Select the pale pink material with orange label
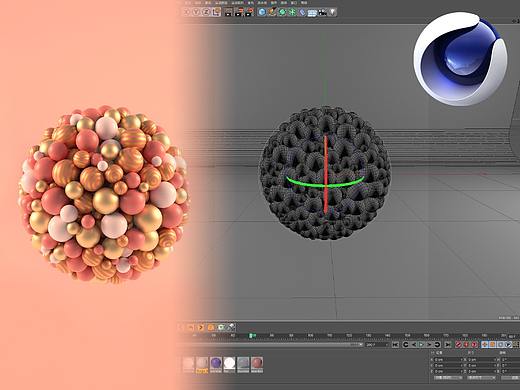520x390 pixels. point(202,365)
